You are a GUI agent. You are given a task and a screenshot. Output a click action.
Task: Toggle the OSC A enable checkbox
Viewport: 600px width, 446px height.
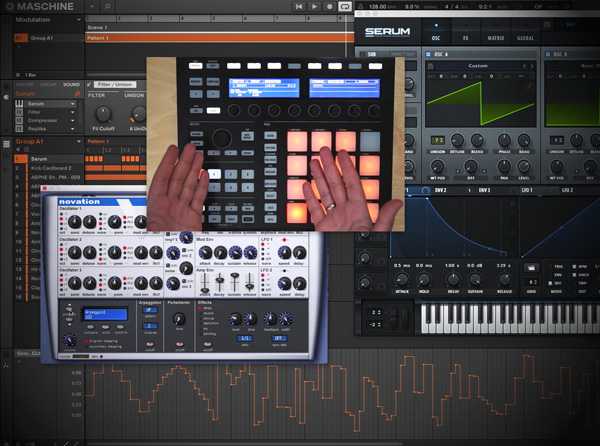[428, 54]
